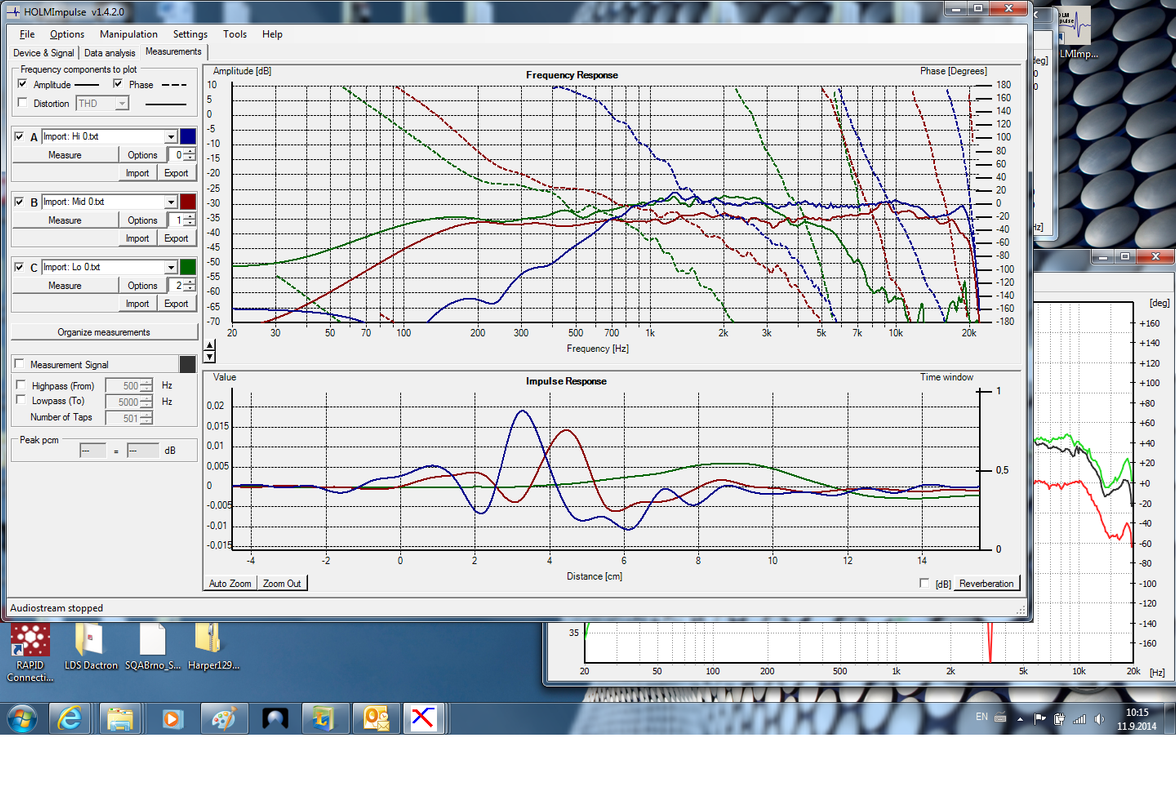Open the Action Center flag icon
Screen dimensions: 1176x800
[1040, 719]
